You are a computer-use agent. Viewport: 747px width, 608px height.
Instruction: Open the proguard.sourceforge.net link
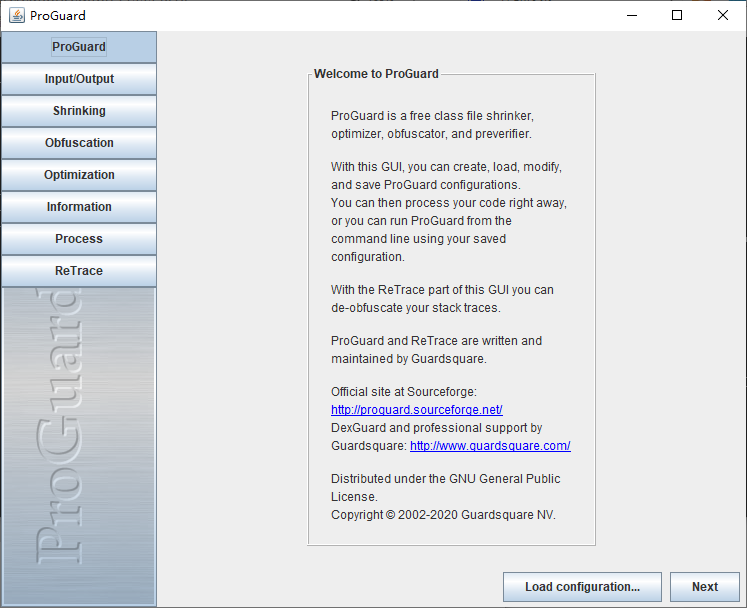(417, 410)
